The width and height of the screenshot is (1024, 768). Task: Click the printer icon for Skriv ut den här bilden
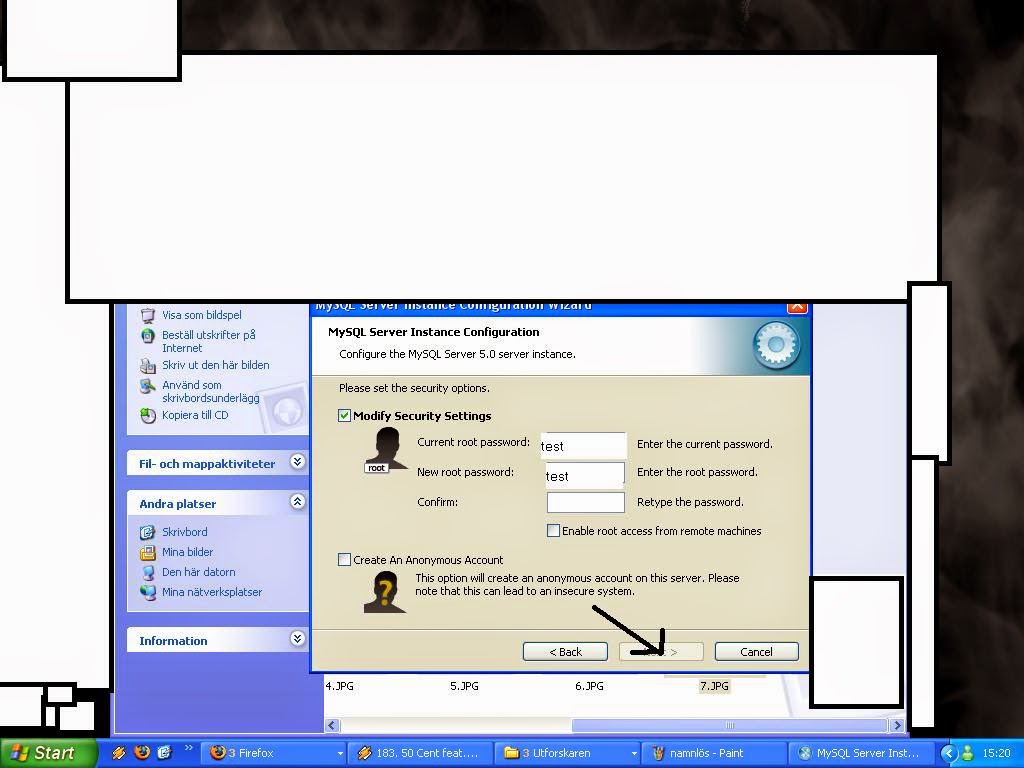coord(148,366)
